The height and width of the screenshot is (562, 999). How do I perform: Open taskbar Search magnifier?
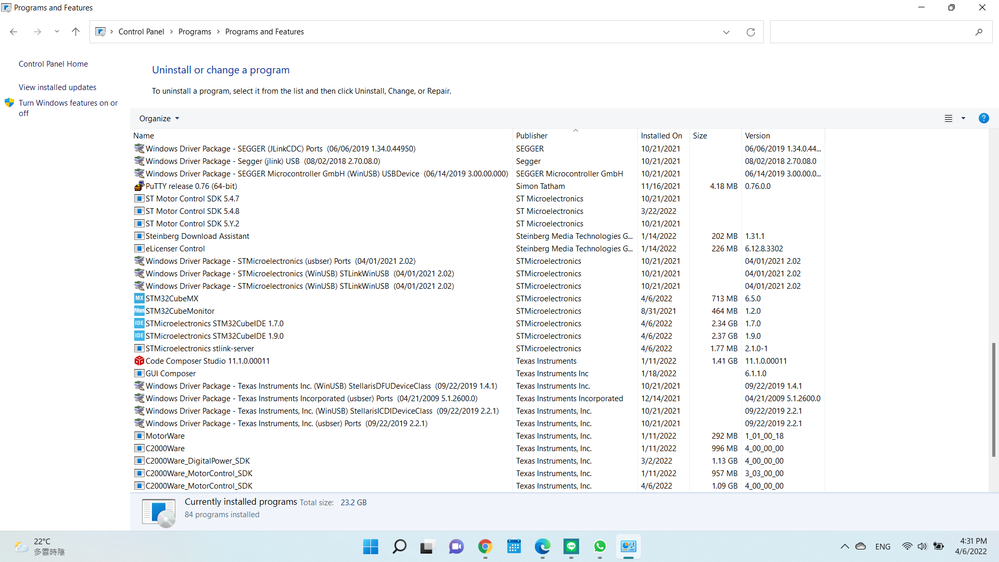[399, 546]
